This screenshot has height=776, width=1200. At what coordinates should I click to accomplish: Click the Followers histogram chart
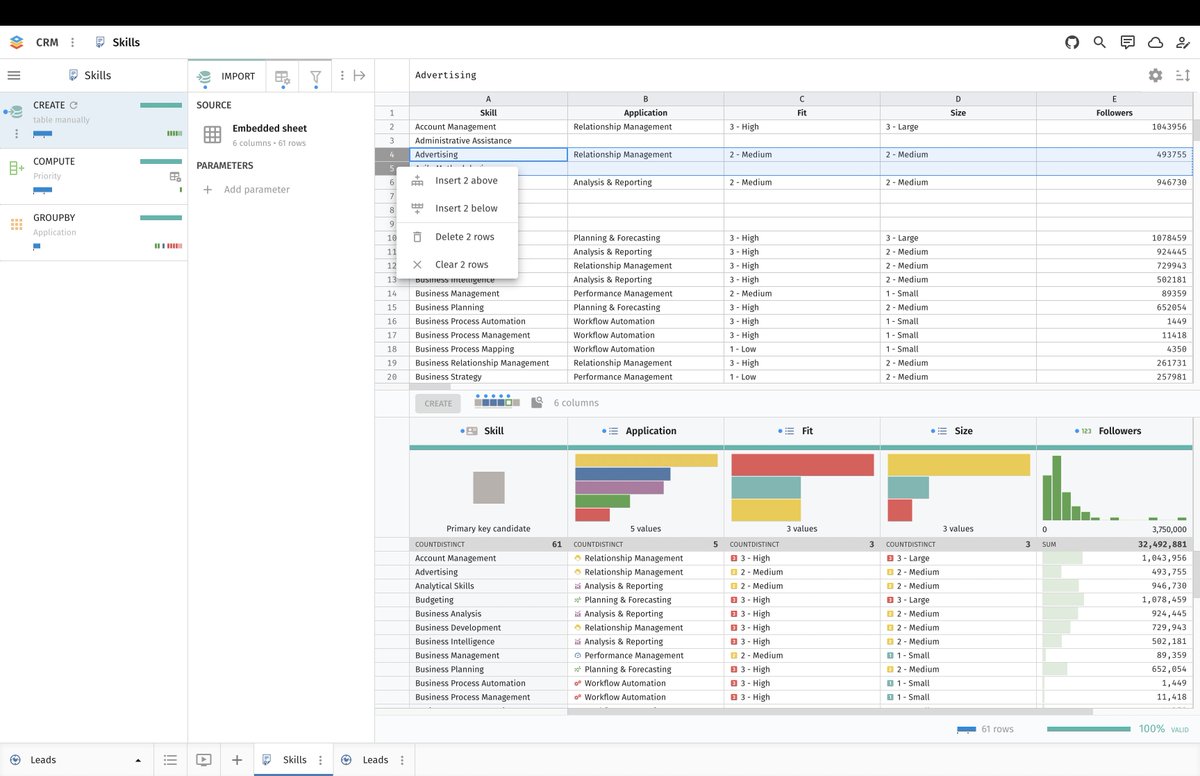(x=1115, y=486)
